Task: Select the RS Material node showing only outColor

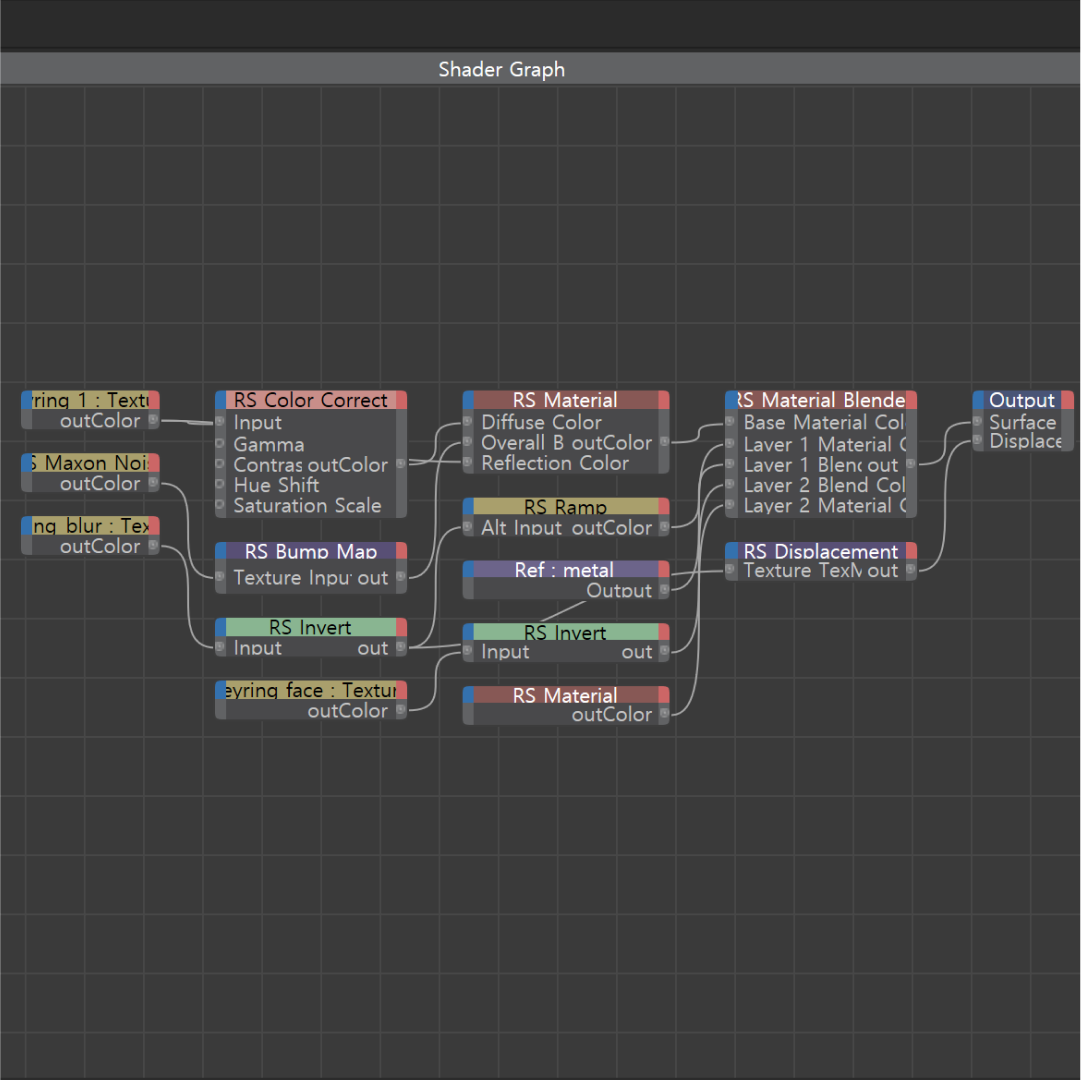Action: [565, 695]
